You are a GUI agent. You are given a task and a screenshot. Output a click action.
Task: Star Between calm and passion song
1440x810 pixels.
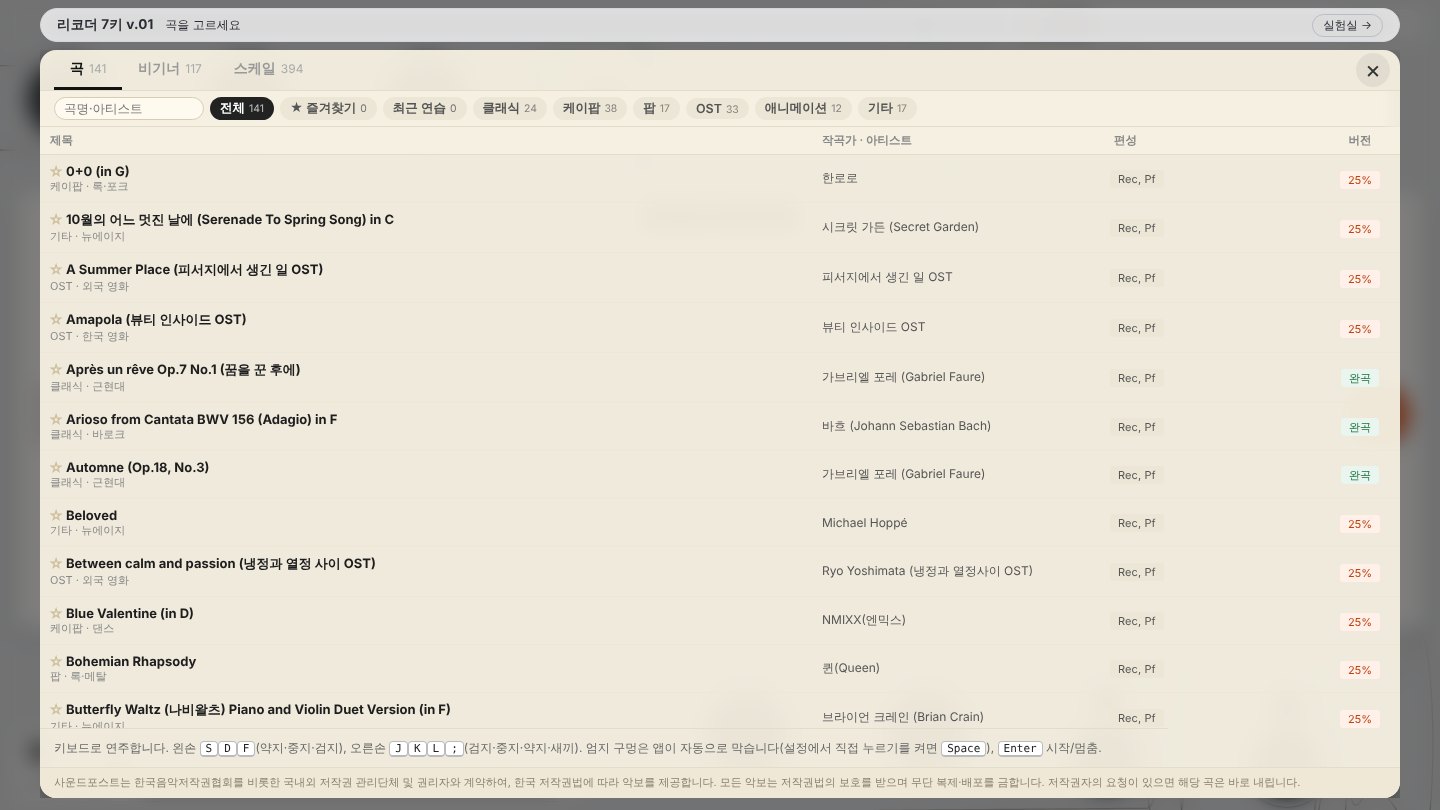click(x=56, y=563)
